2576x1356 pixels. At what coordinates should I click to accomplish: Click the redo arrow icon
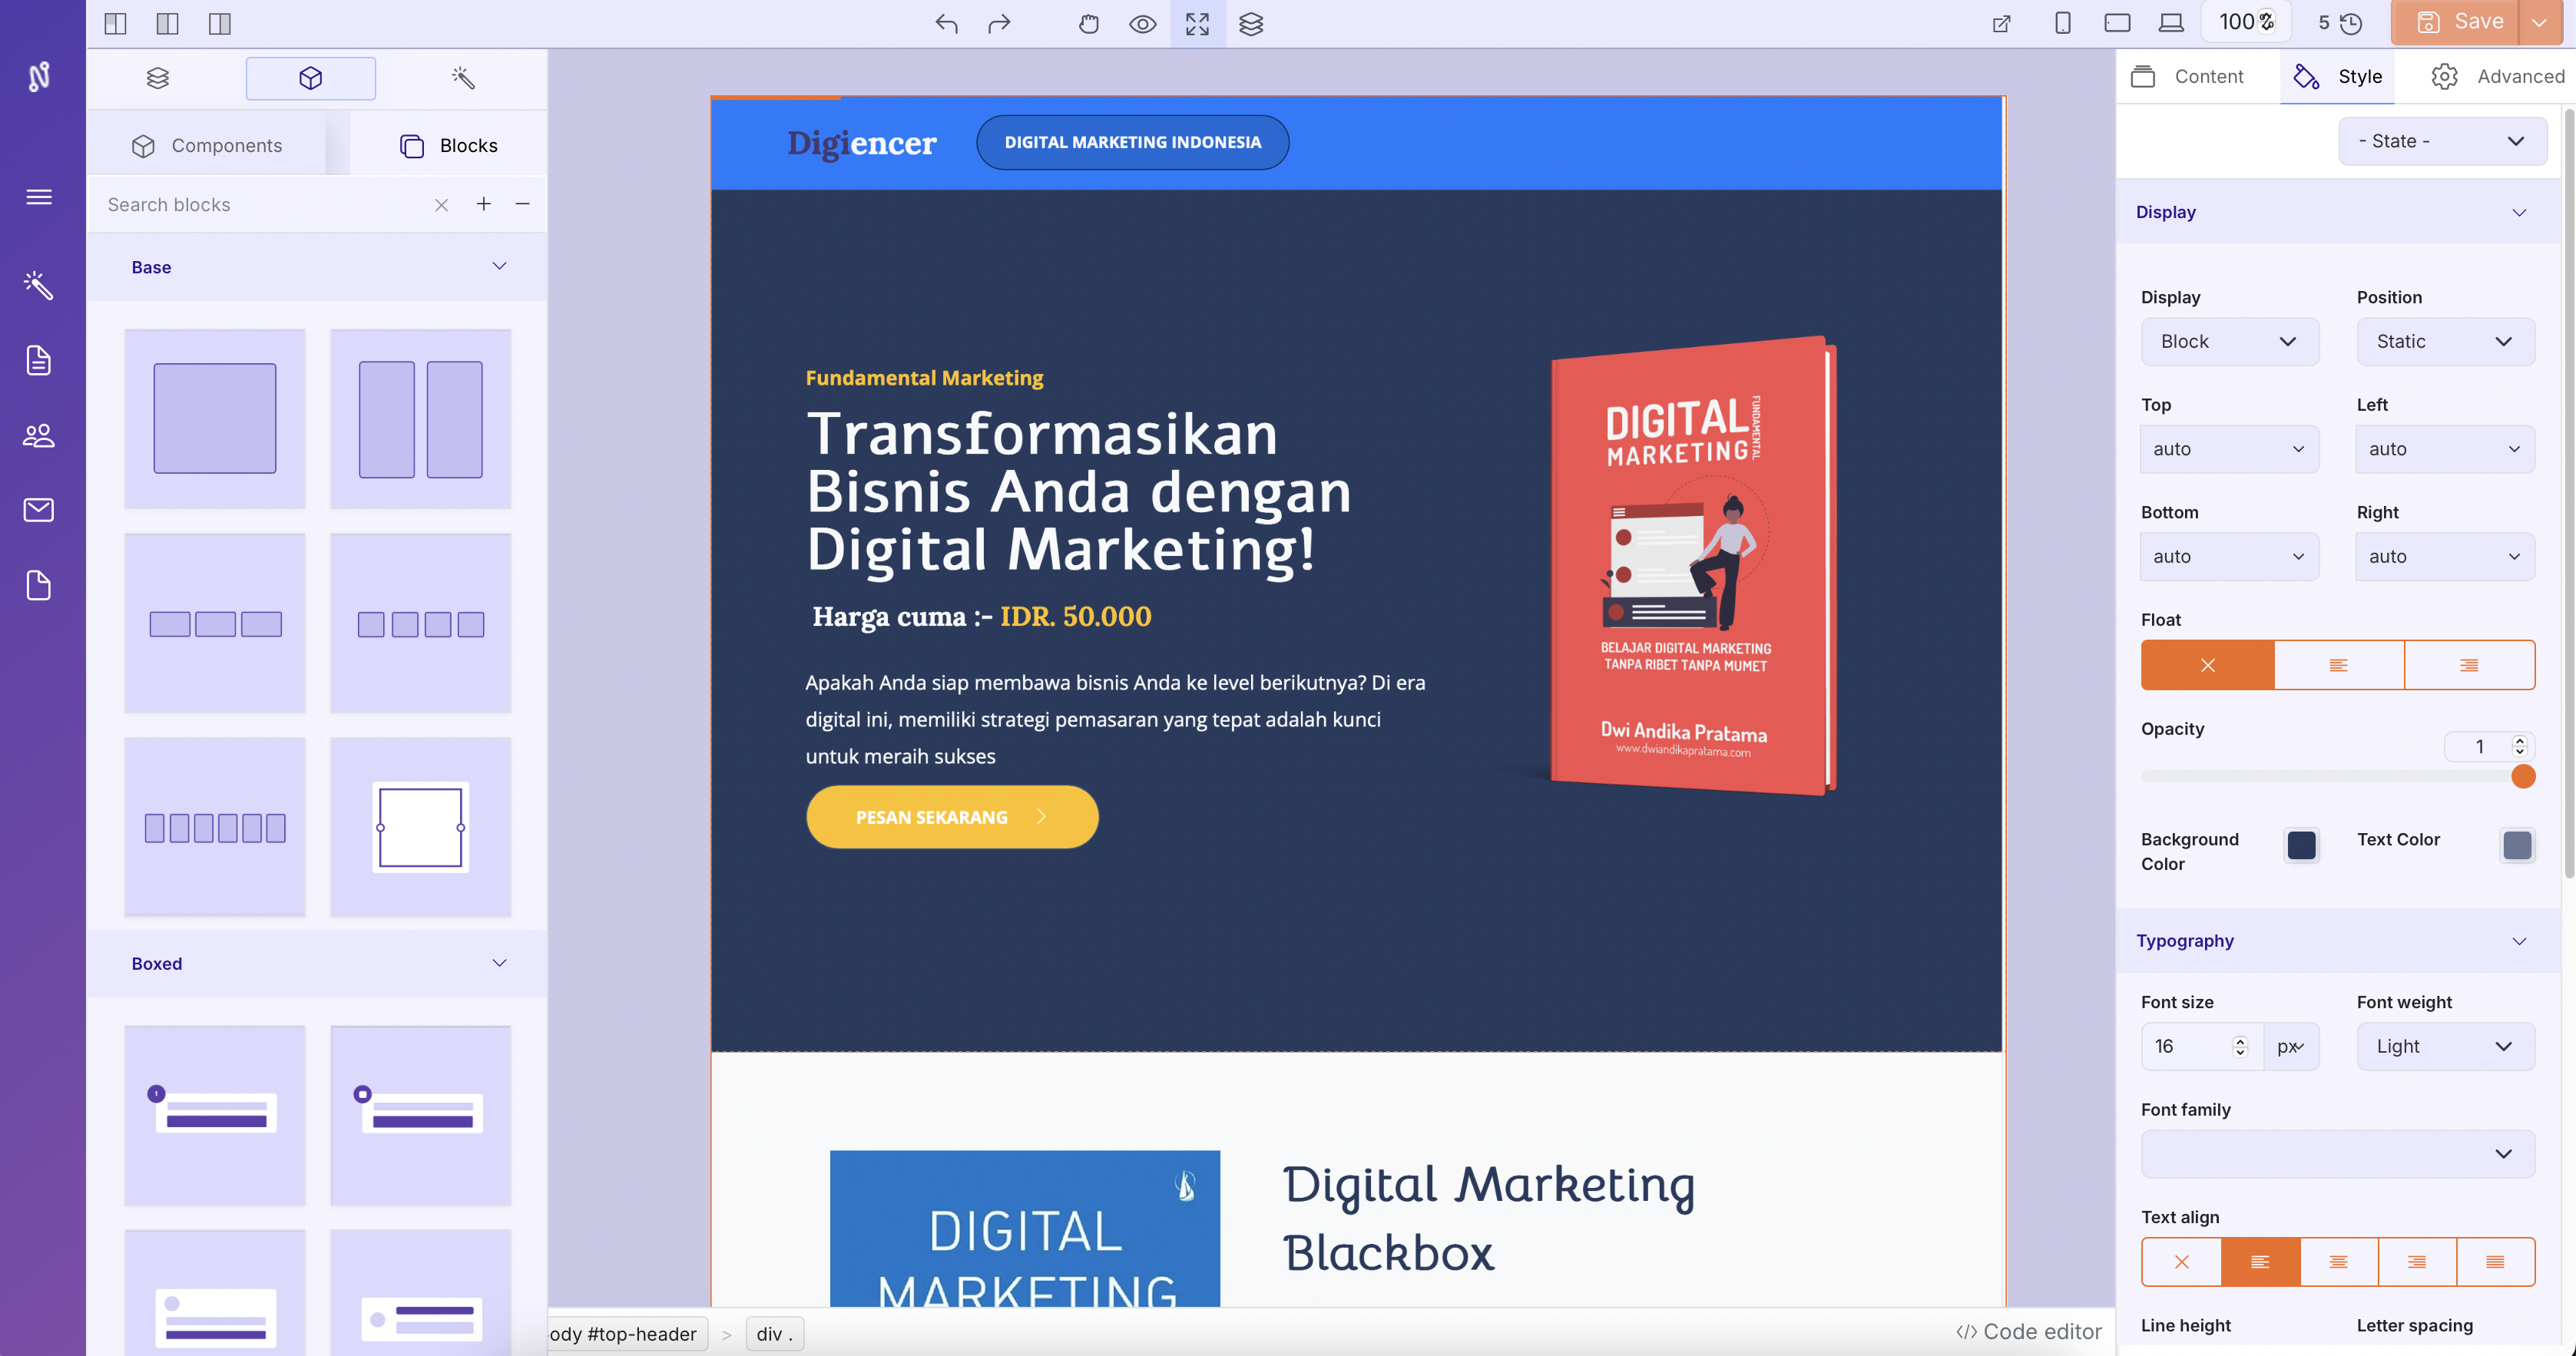click(999, 24)
